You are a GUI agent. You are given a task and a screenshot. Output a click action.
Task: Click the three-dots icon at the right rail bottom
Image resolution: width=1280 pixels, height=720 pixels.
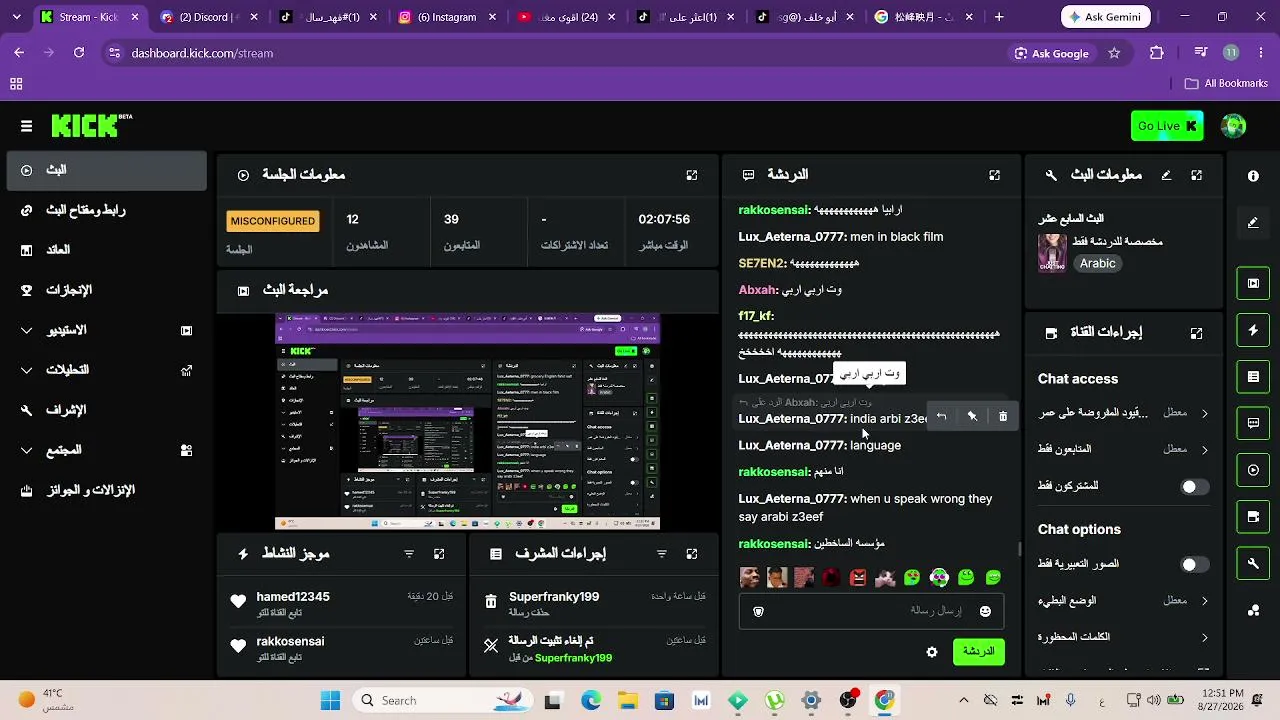1253,611
